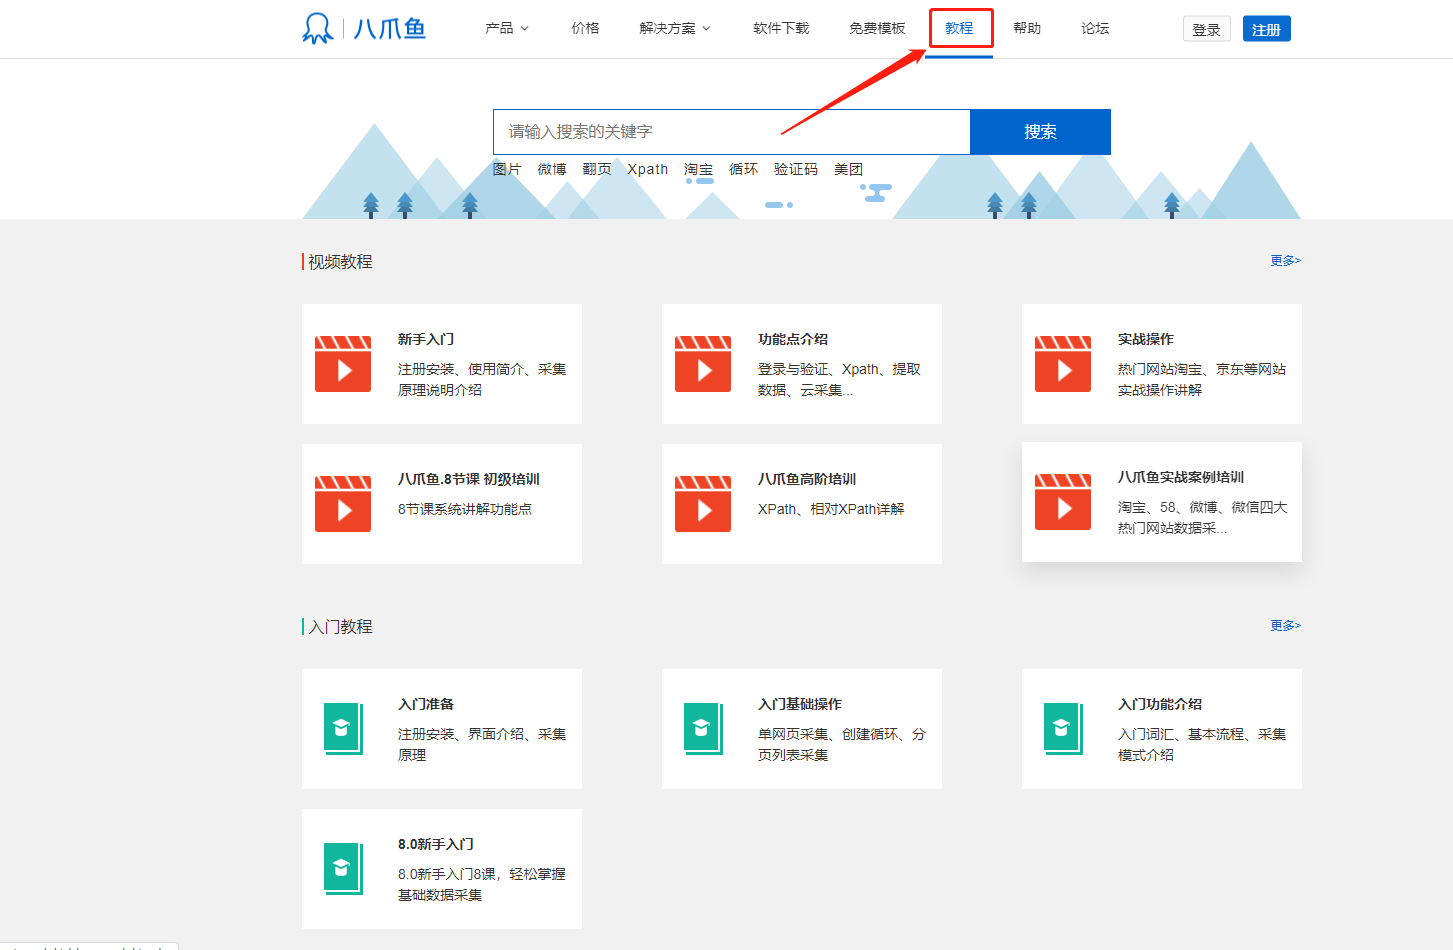
Task: Open the 实战操作 video clapper icon
Action: point(1063,364)
